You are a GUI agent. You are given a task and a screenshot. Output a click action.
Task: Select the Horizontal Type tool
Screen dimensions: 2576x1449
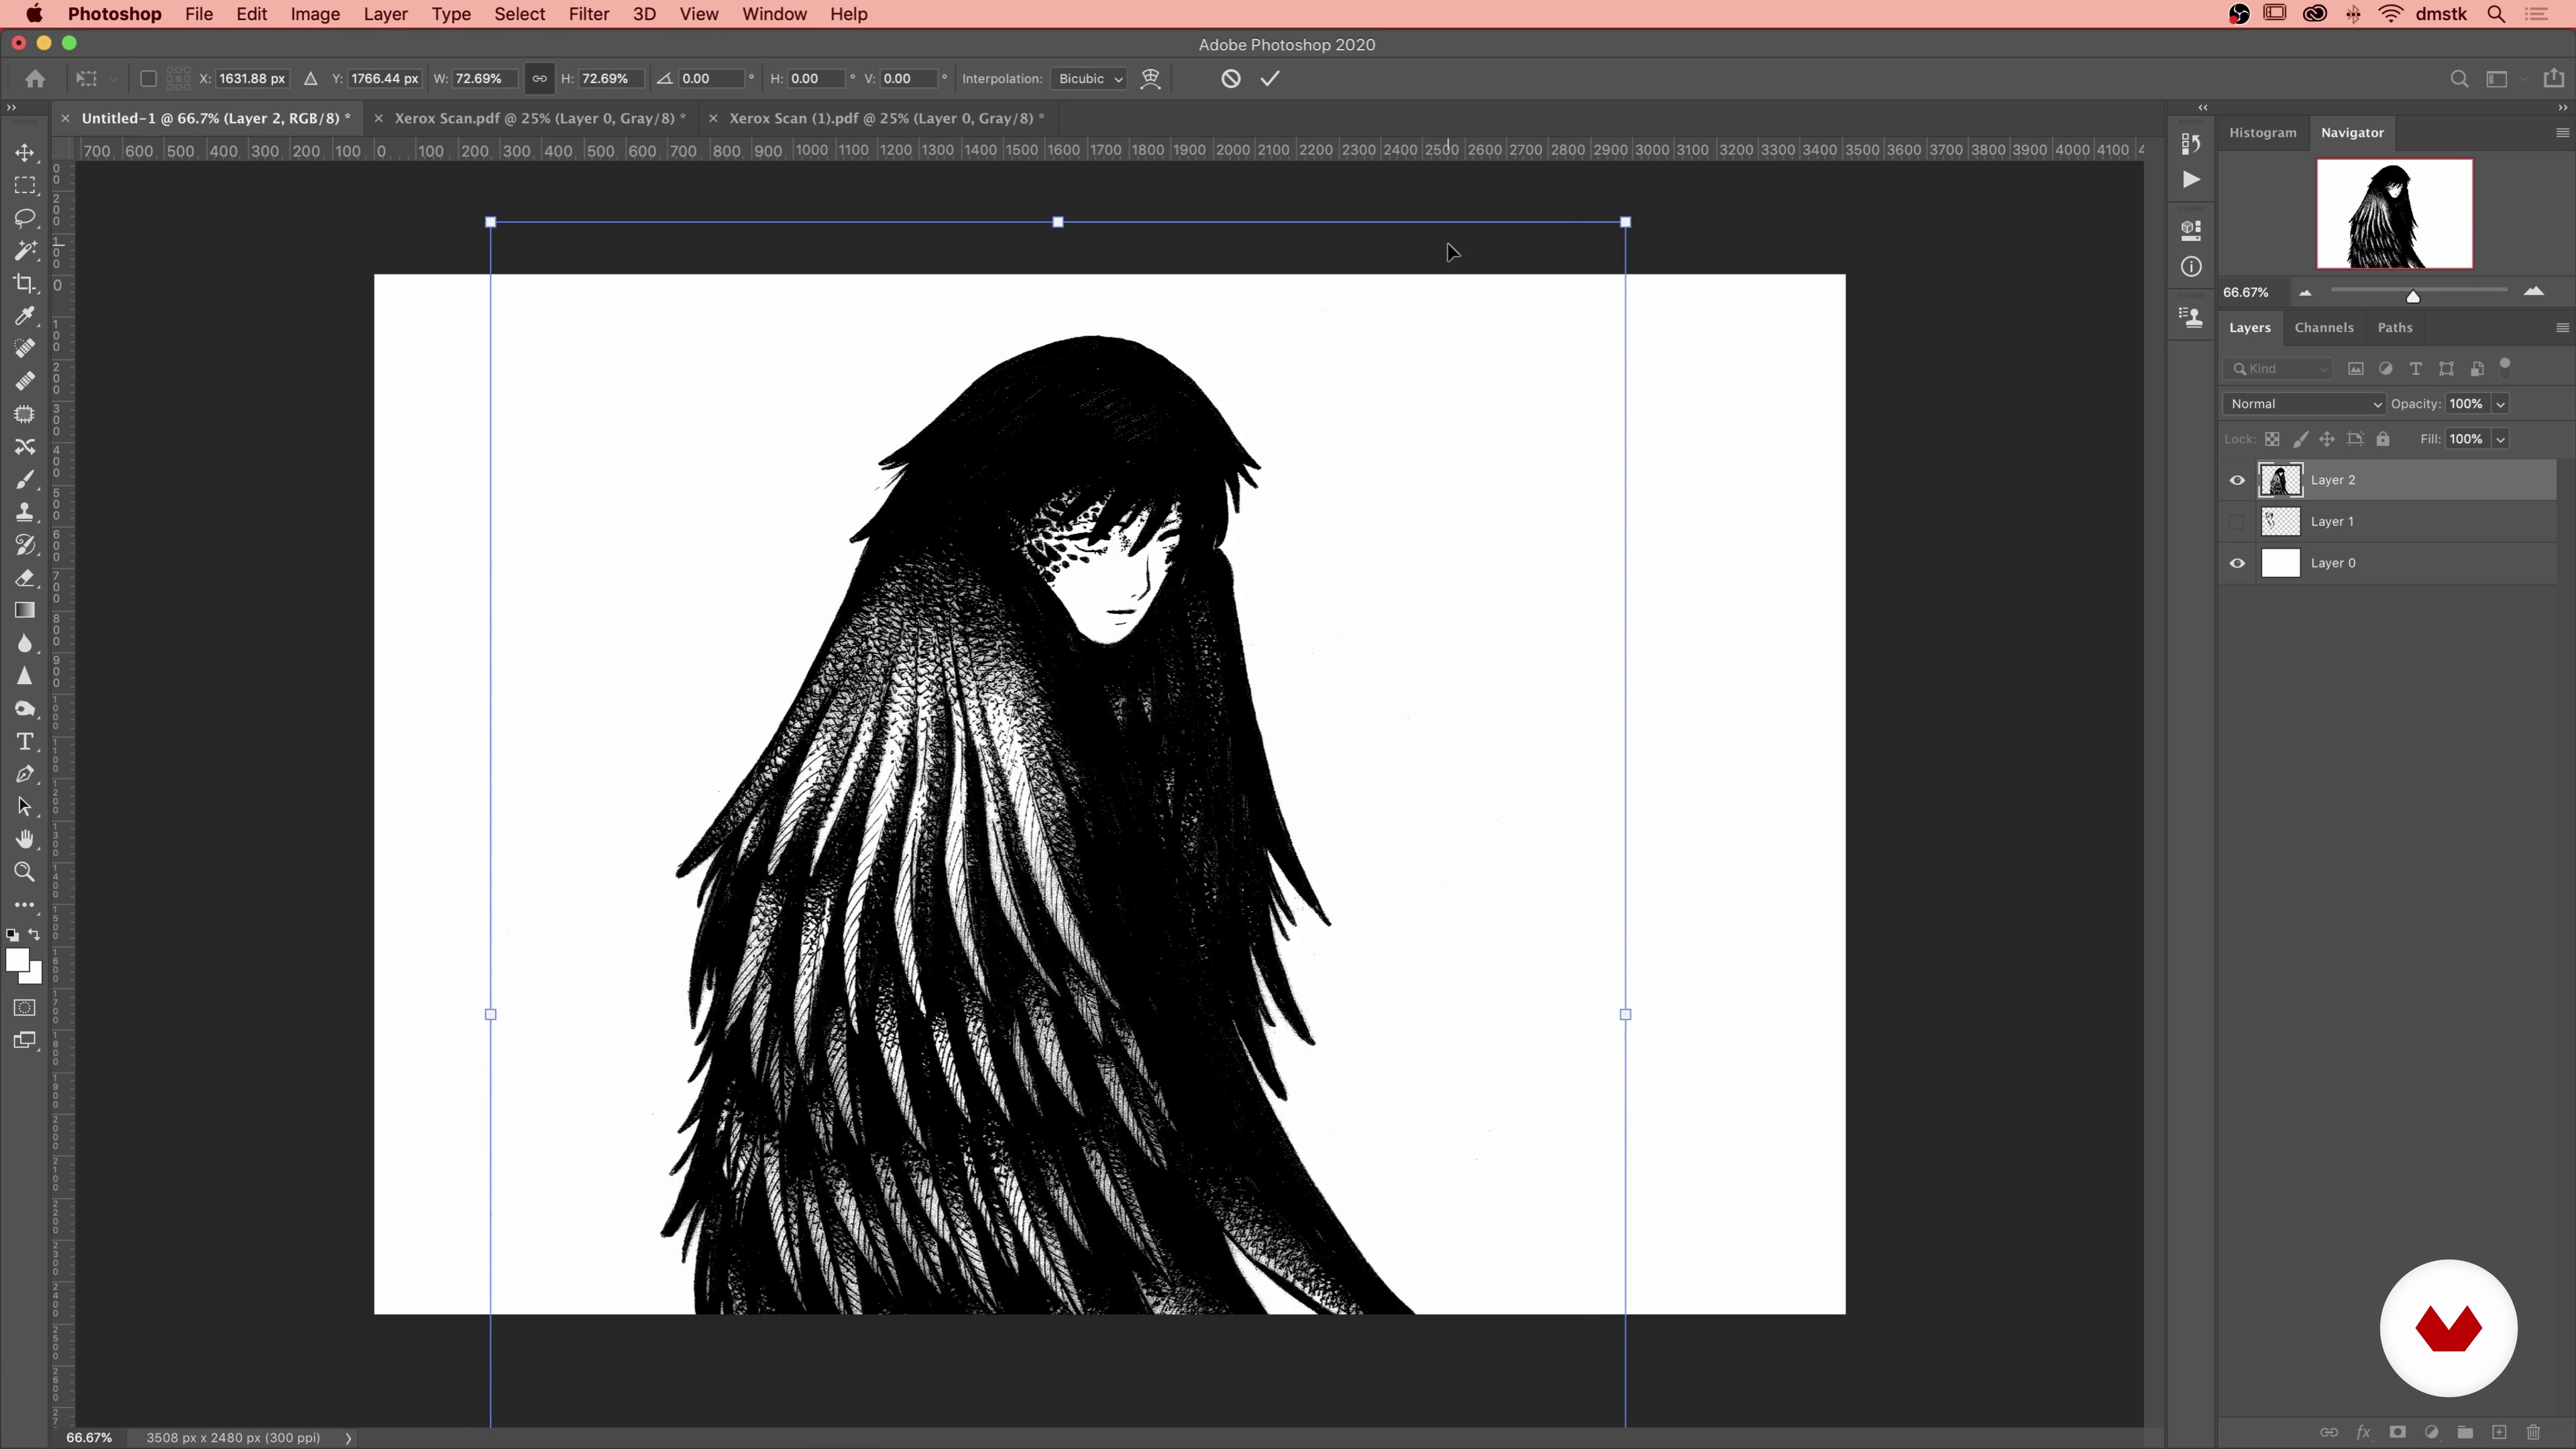[x=24, y=741]
